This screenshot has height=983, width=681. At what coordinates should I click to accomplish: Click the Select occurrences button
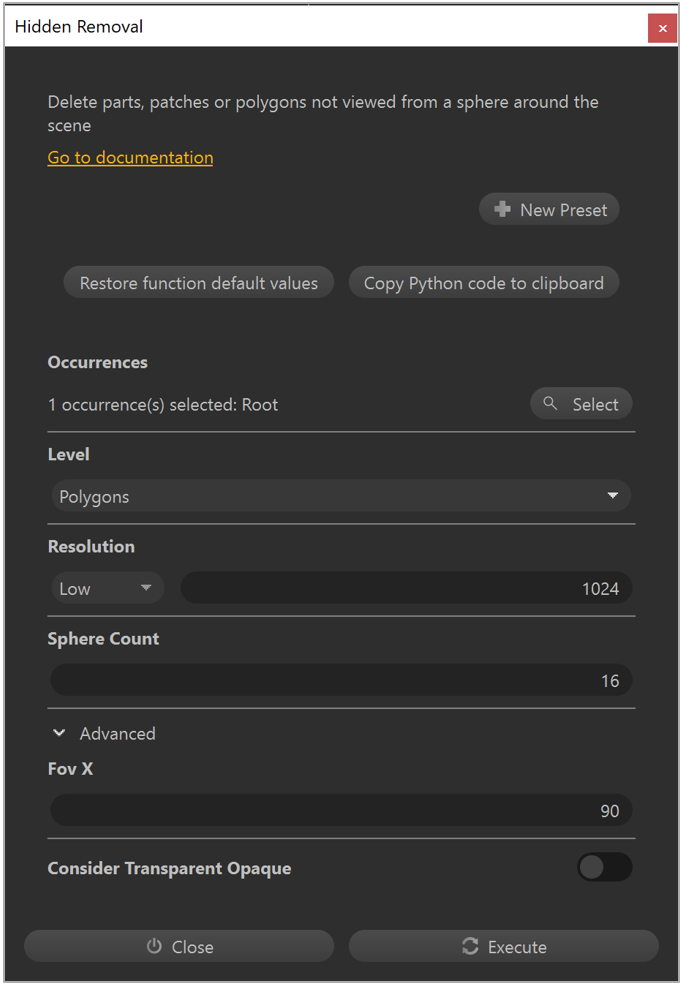tap(581, 404)
